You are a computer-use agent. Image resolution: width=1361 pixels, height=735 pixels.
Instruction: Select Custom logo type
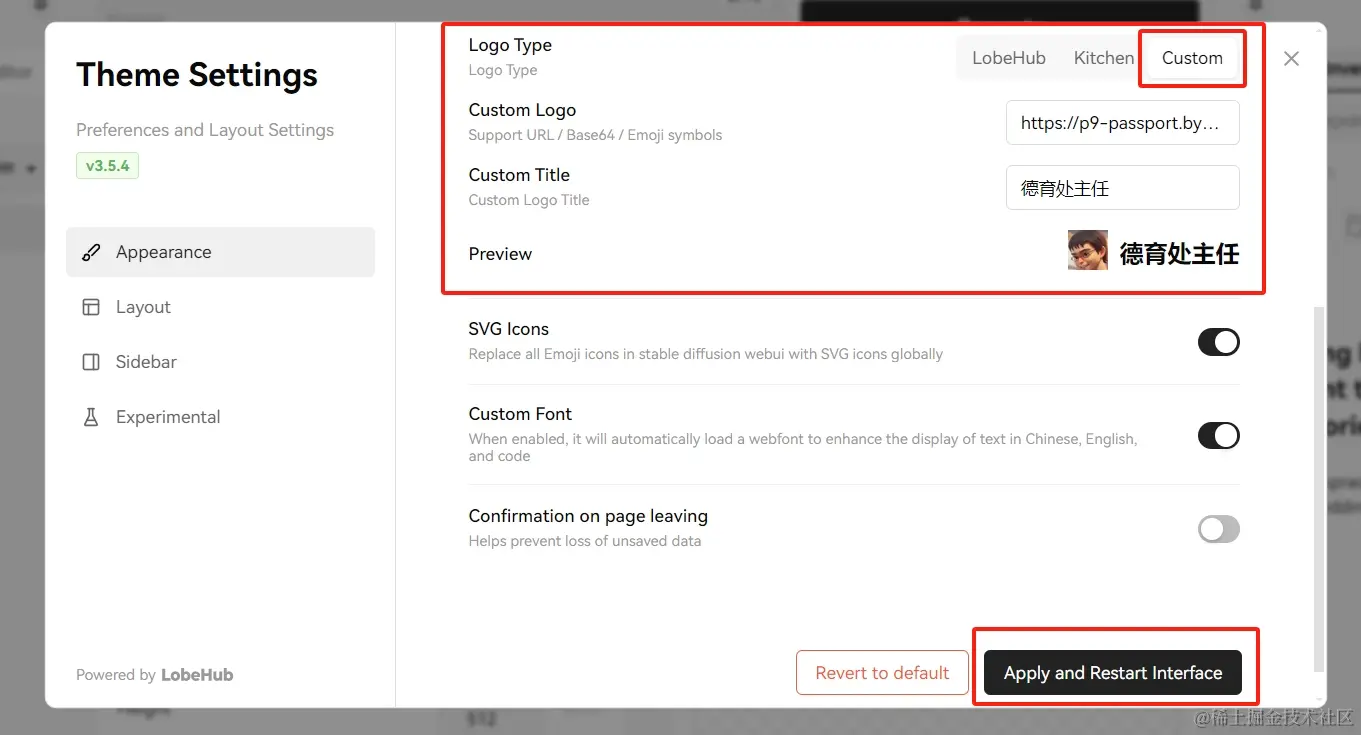(1192, 58)
